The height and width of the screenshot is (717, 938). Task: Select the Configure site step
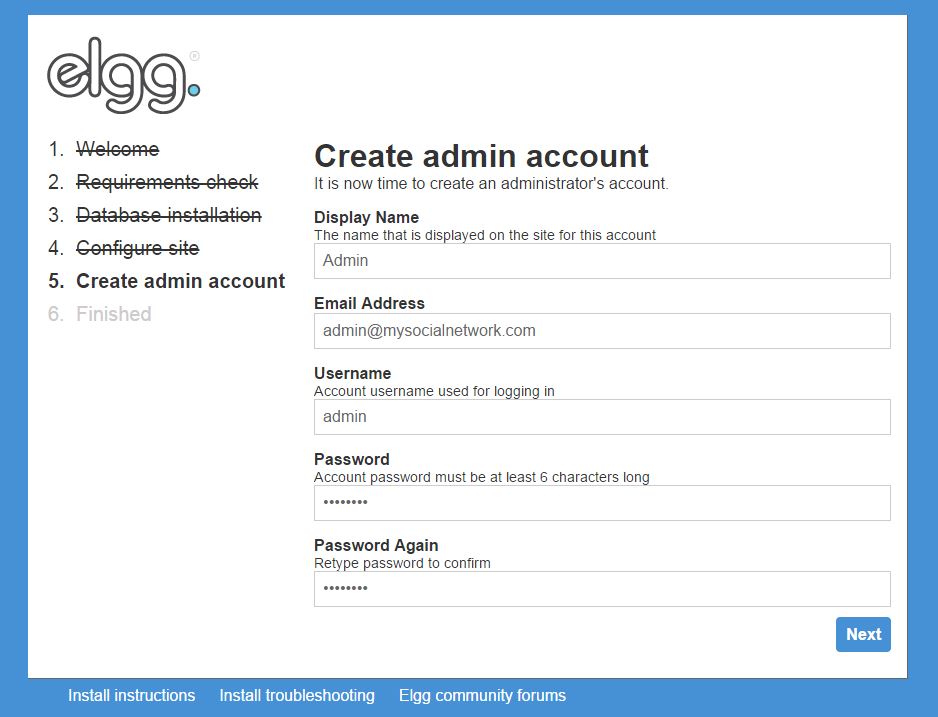[x=137, y=248]
